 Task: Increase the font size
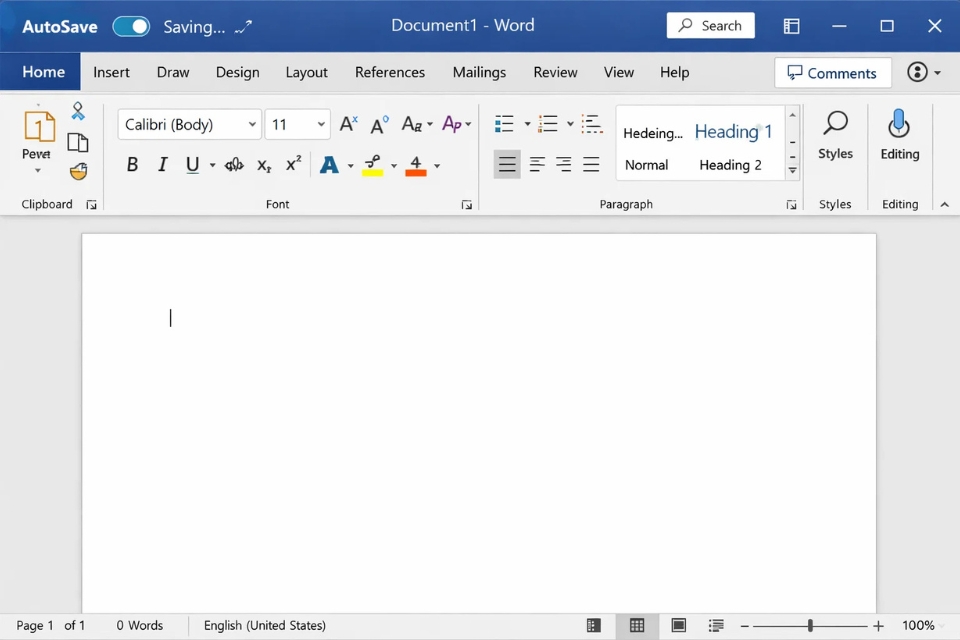347,123
